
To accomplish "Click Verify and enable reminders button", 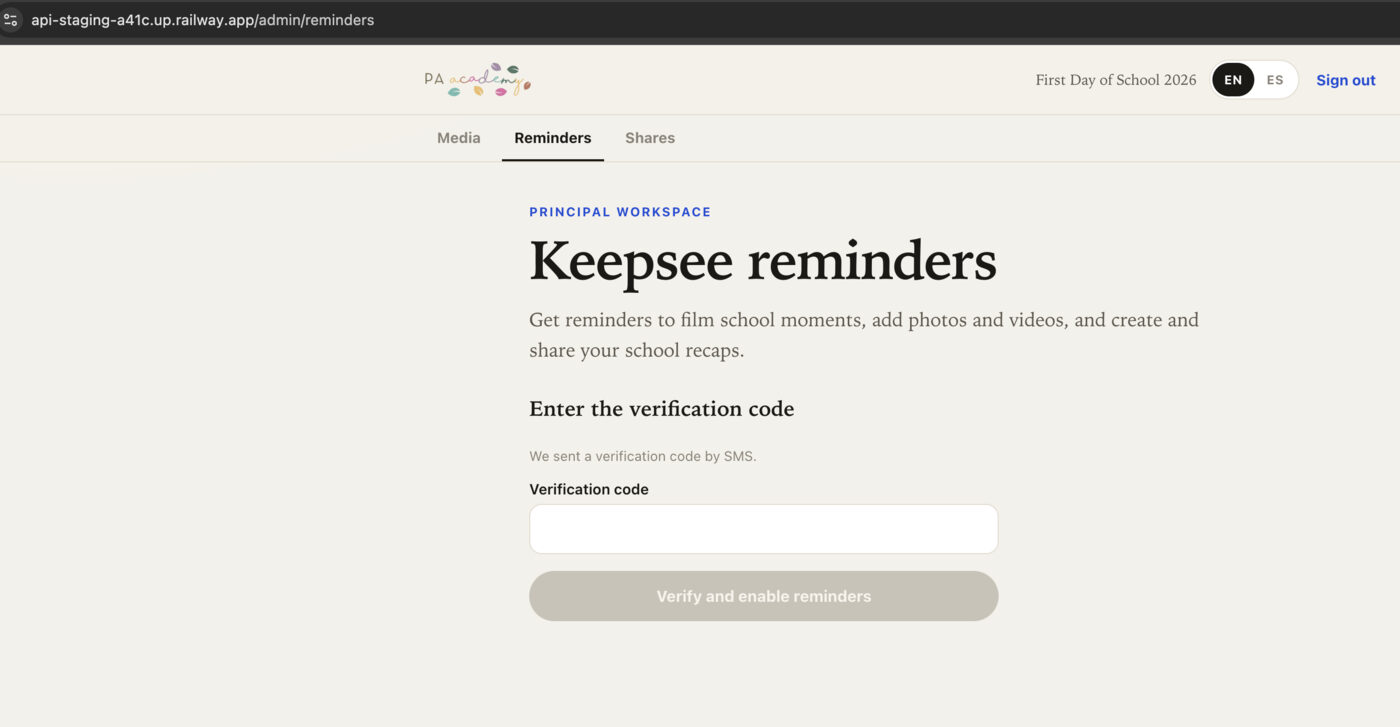I will [x=763, y=596].
